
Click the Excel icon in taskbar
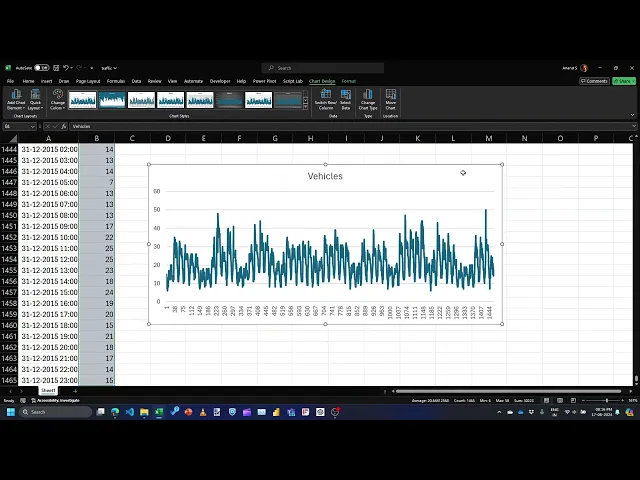click(159, 412)
